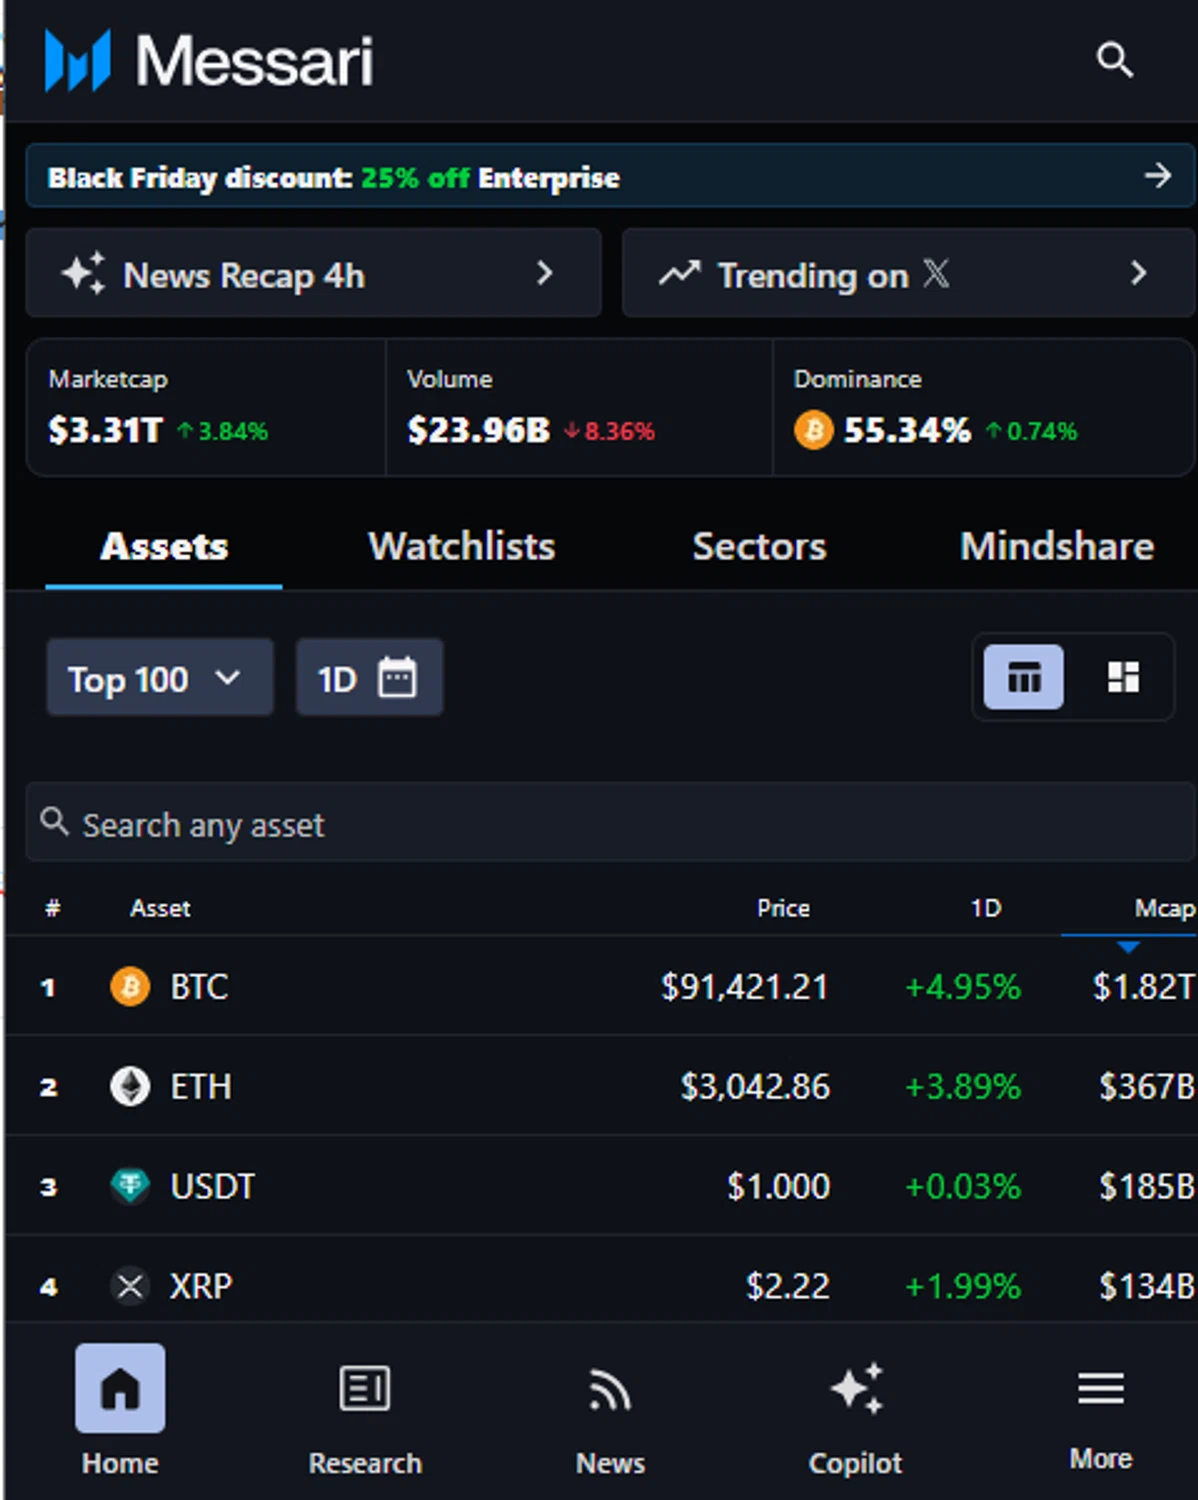The width and height of the screenshot is (1198, 1500).
Task: Open the ETH asset row
Action: pyautogui.click(x=201, y=1086)
